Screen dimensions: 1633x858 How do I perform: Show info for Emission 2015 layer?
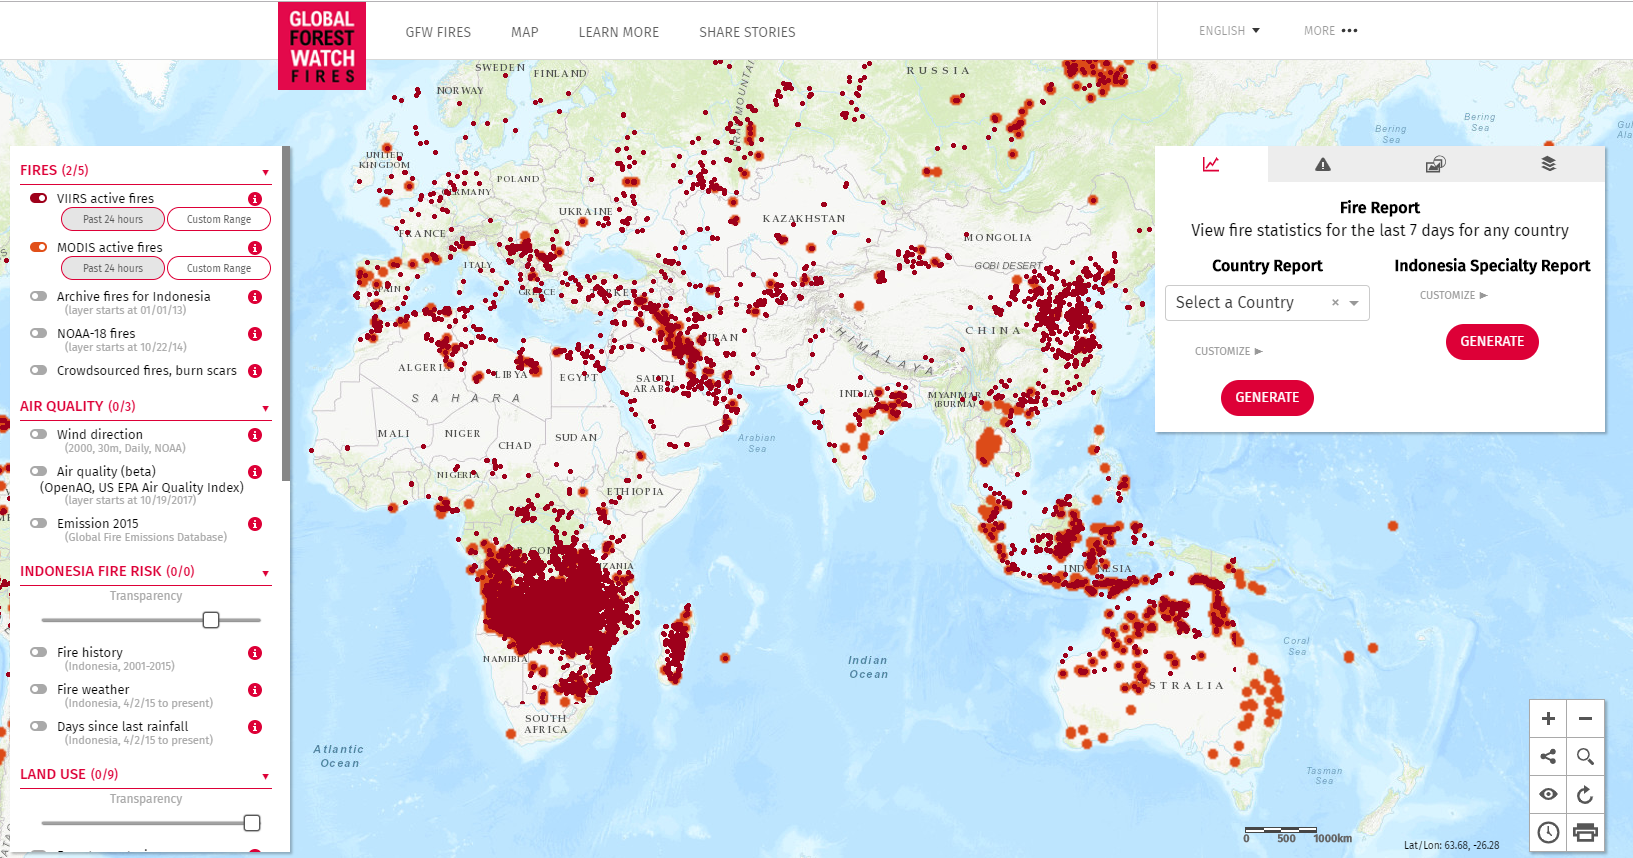pyautogui.click(x=255, y=524)
